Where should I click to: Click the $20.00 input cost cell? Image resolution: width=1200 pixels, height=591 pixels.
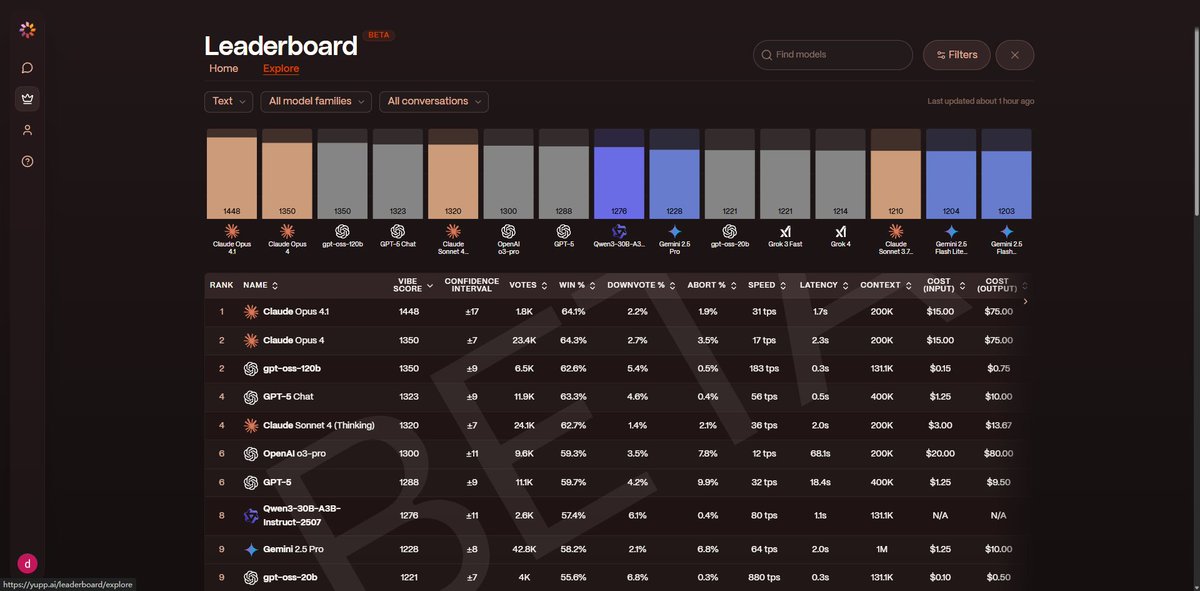point(940,454)
